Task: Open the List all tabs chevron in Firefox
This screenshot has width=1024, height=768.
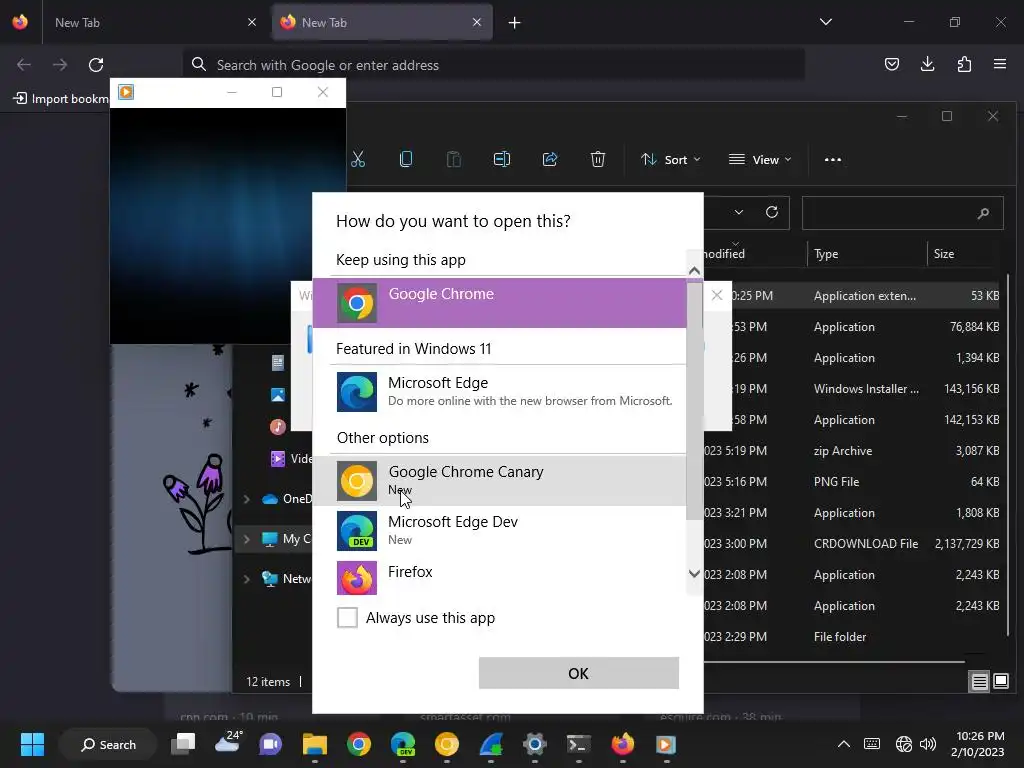Action: (825, 22)
